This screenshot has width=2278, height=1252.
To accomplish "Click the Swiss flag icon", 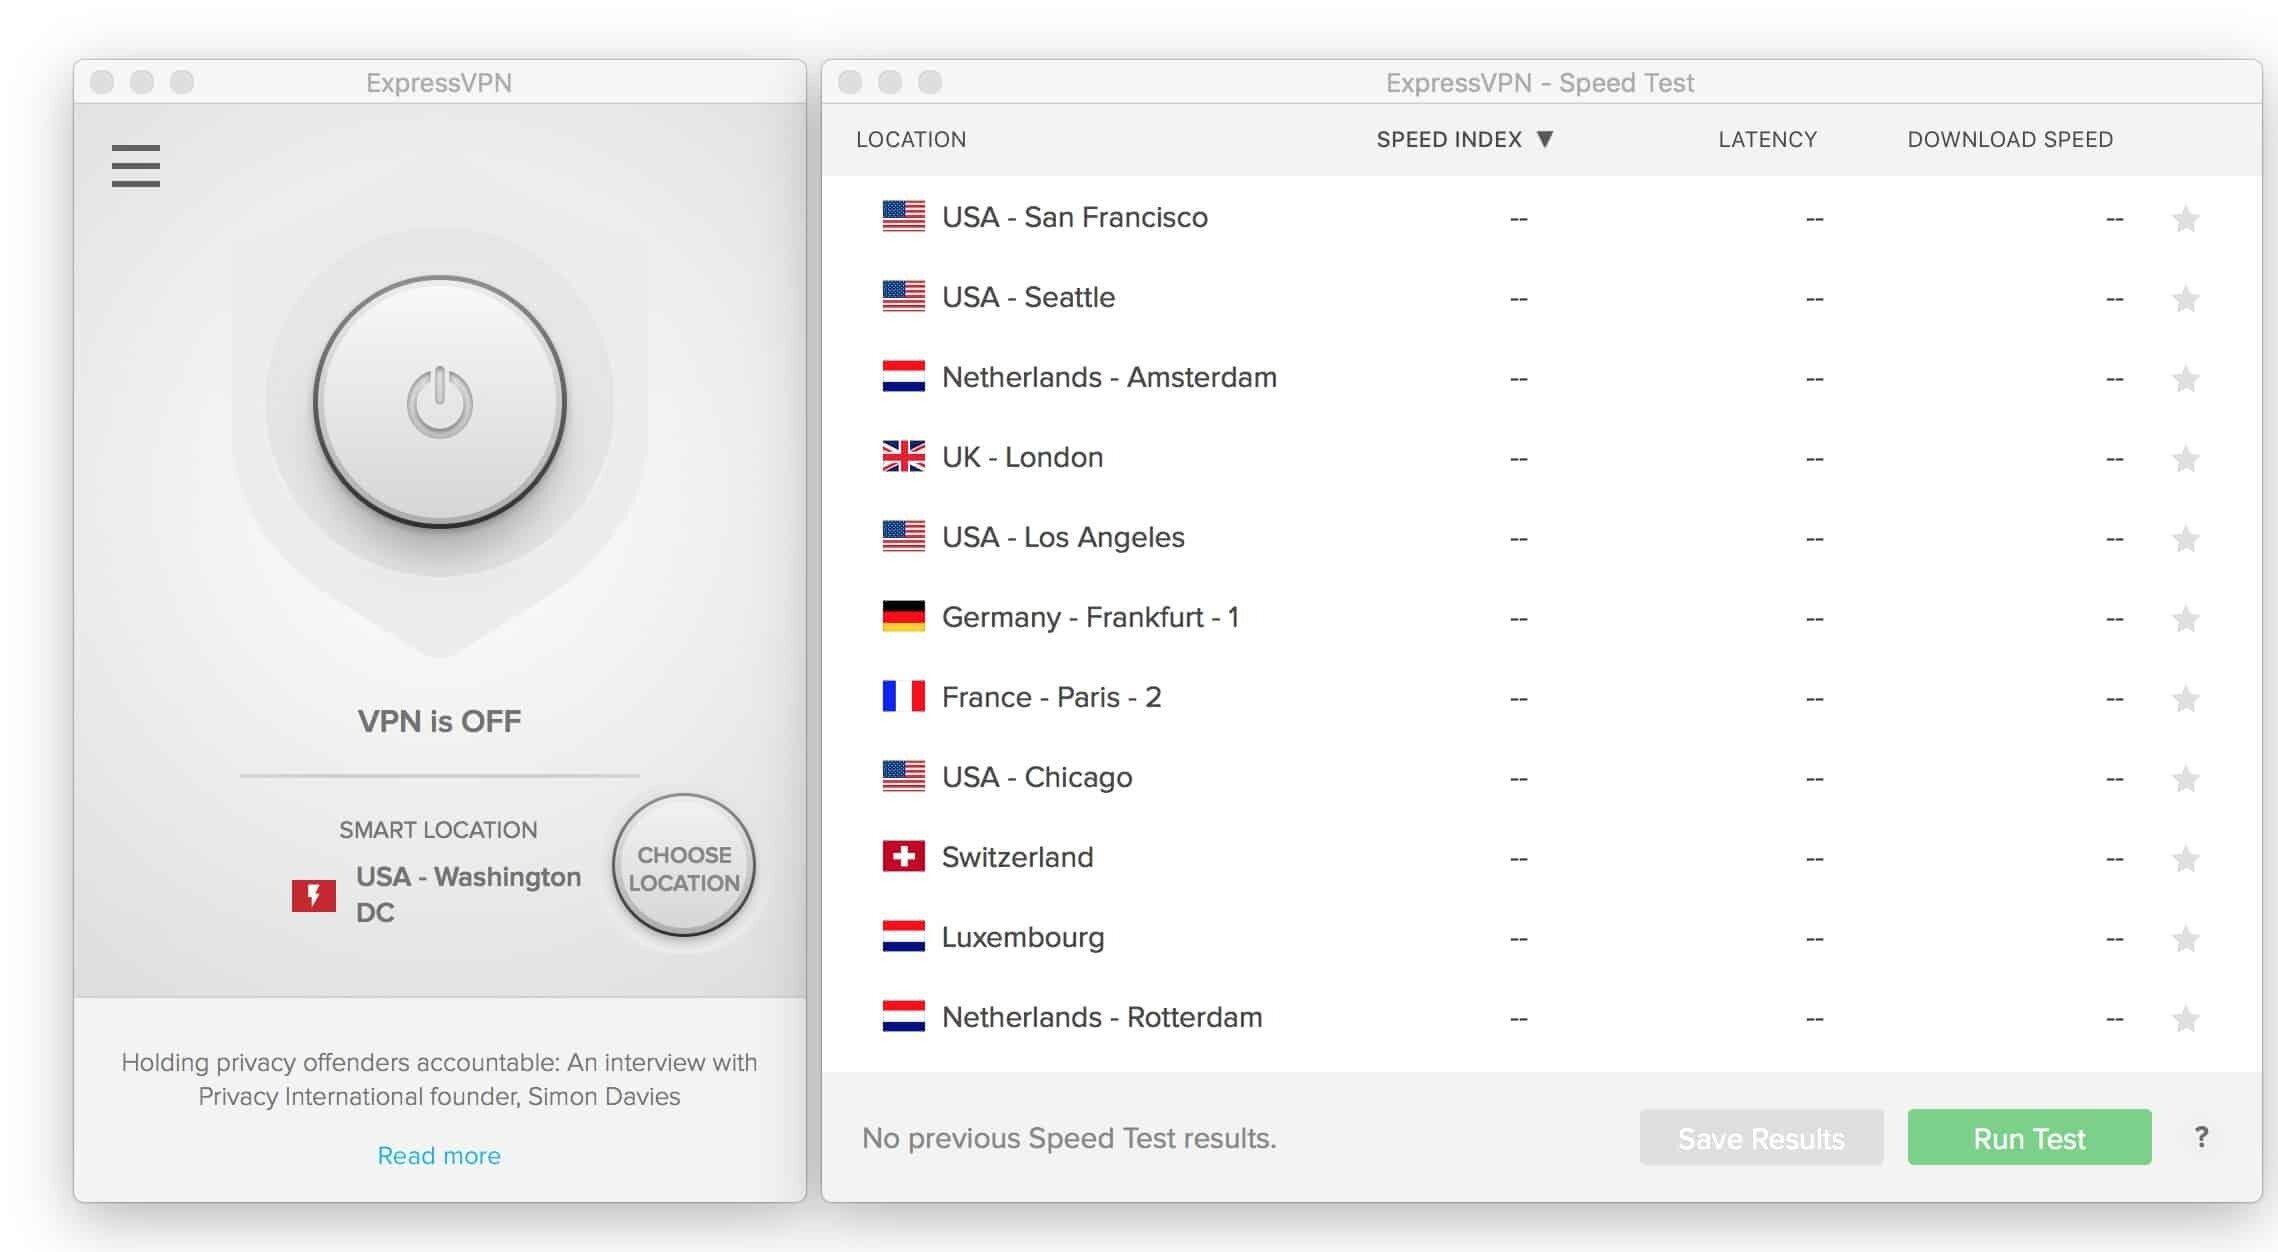I will tap(903, 857).
